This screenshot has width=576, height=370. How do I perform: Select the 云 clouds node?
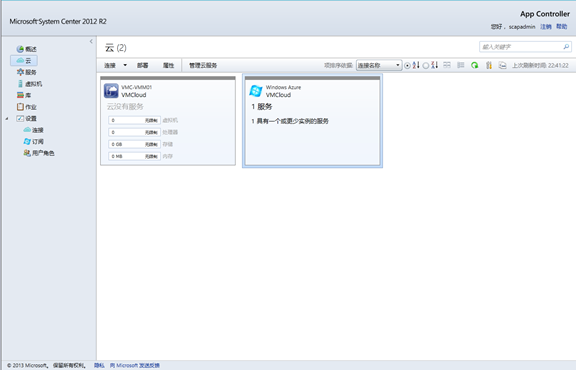coord(24,60)
